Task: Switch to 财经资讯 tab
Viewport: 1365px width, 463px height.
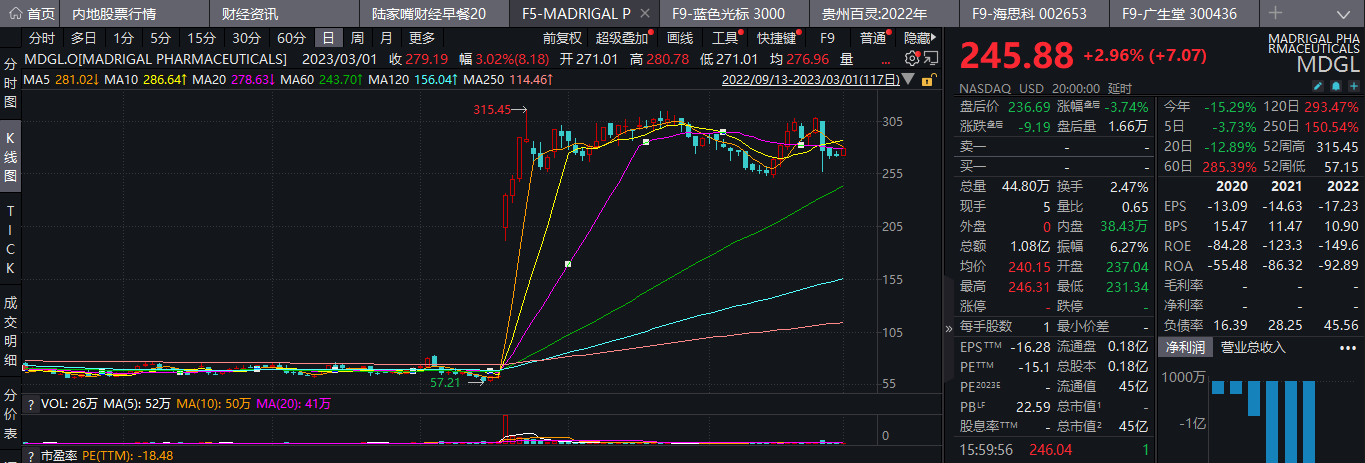Action: 250,14
